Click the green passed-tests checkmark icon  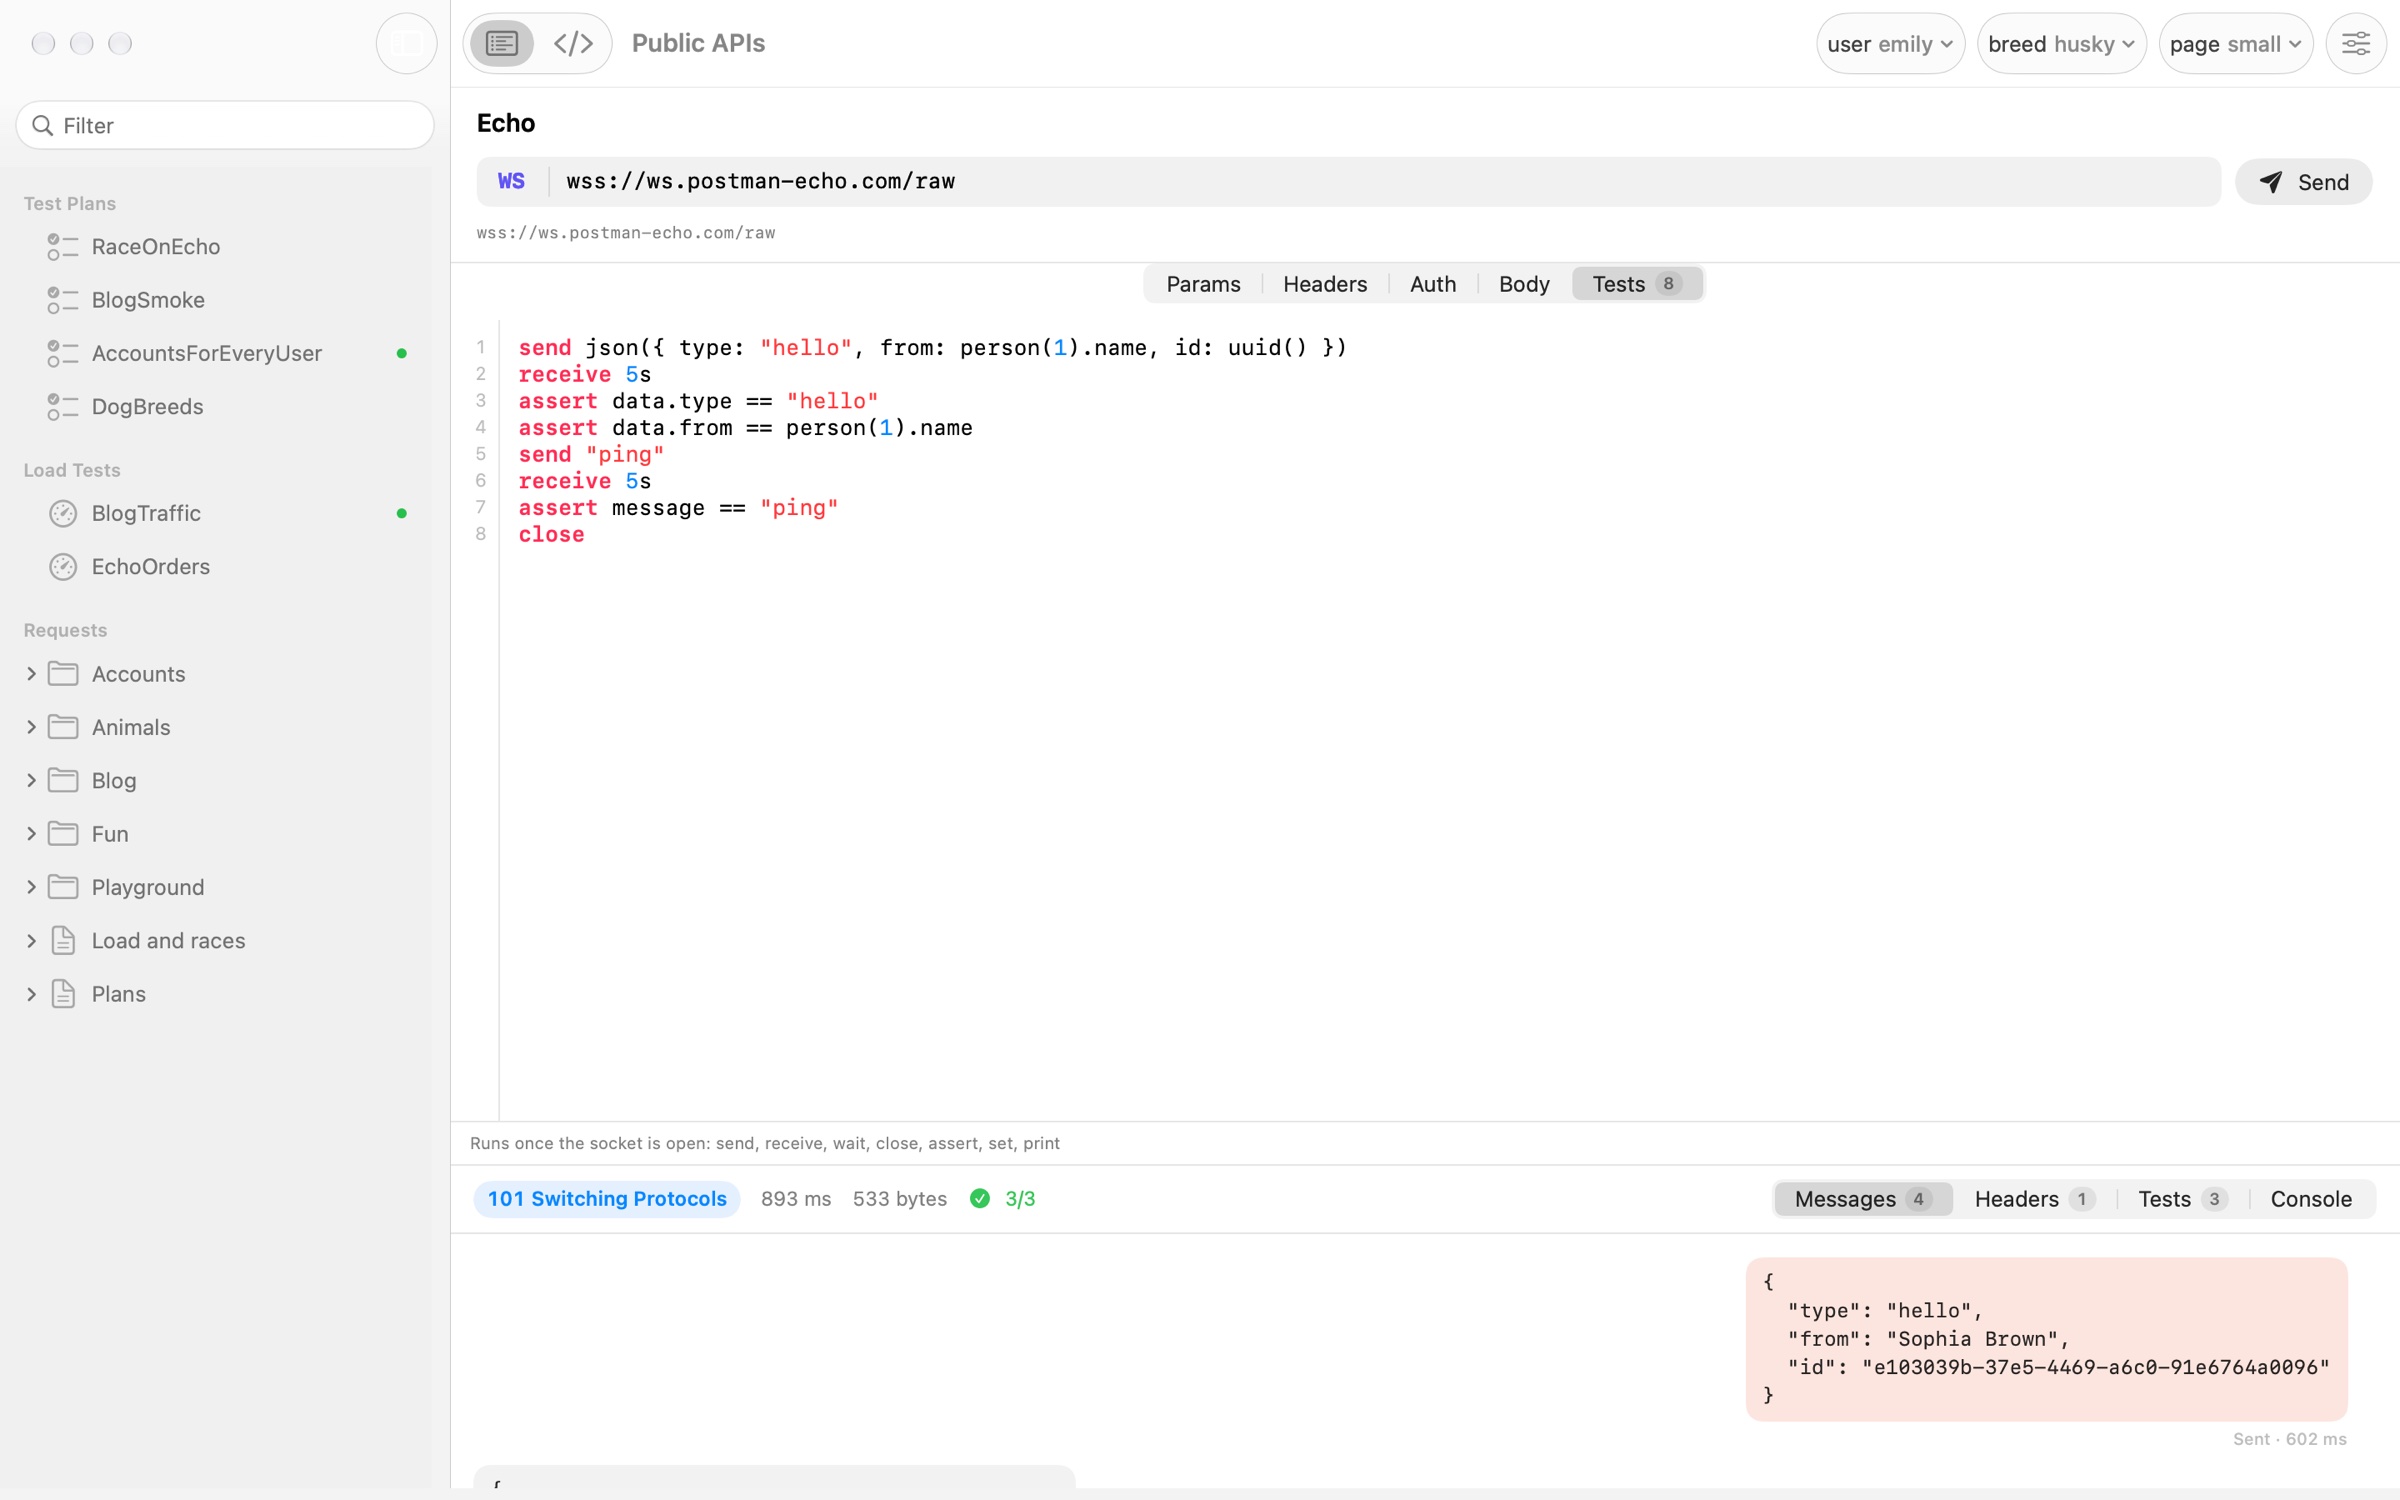click(x=980, y=1198)
